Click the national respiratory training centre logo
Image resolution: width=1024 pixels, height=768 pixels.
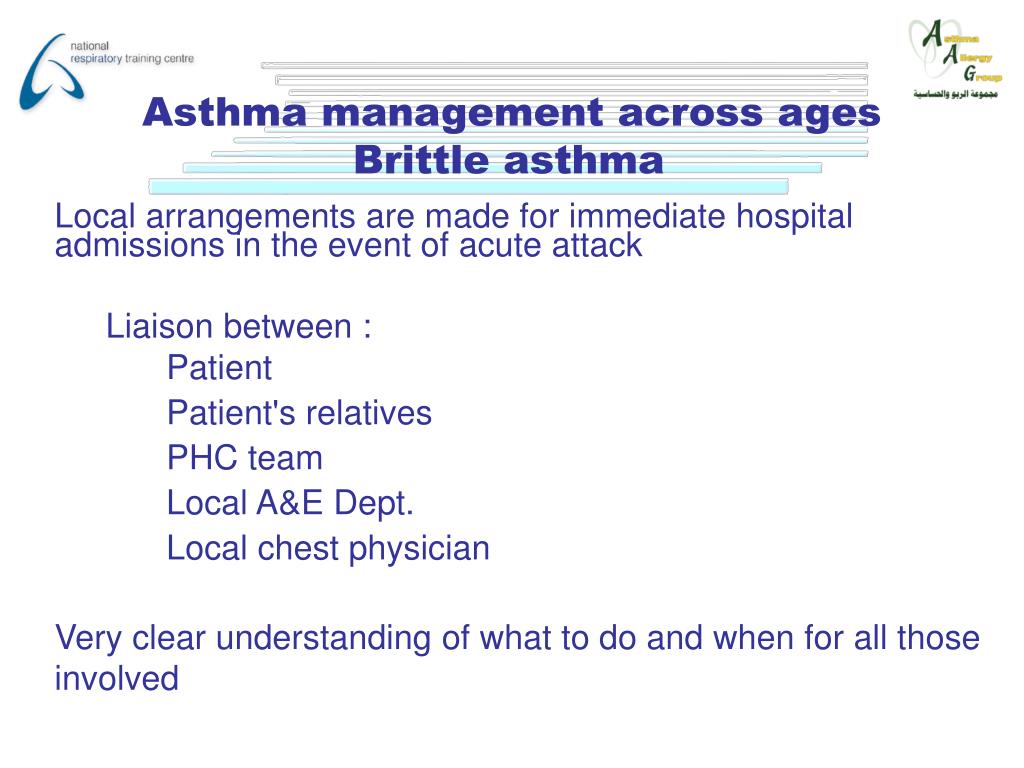[106, 71]
